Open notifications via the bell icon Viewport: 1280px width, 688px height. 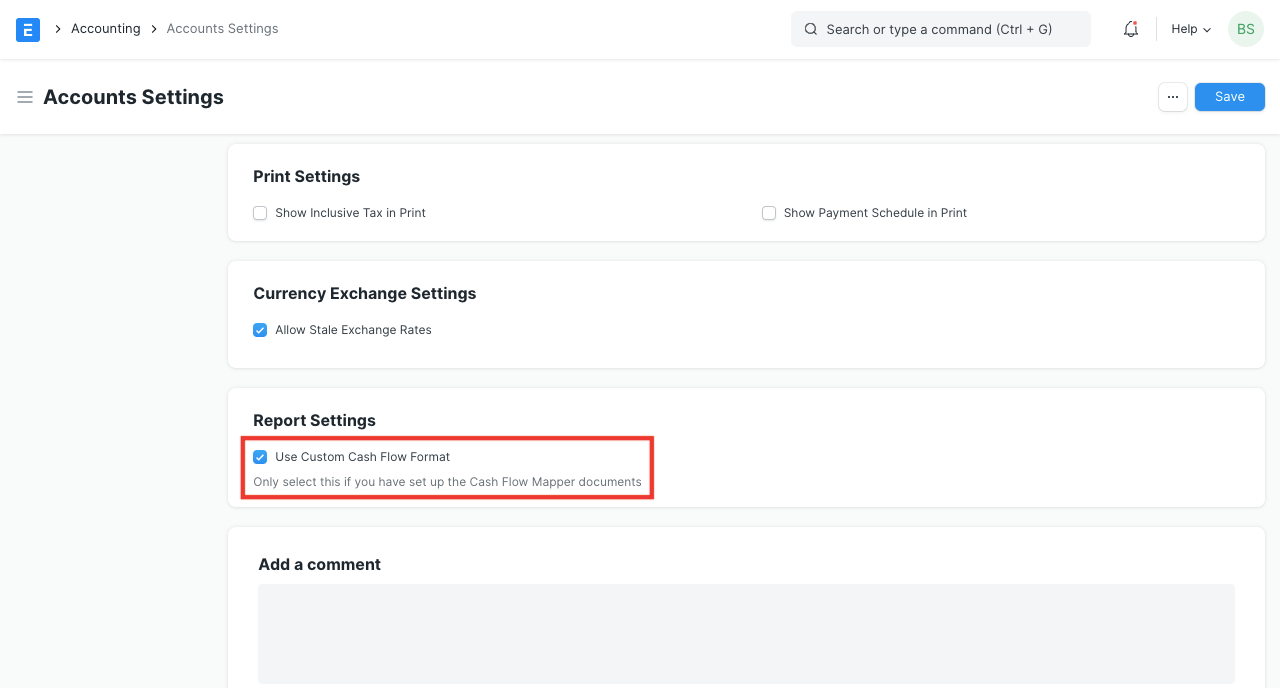click(1130, 29)
